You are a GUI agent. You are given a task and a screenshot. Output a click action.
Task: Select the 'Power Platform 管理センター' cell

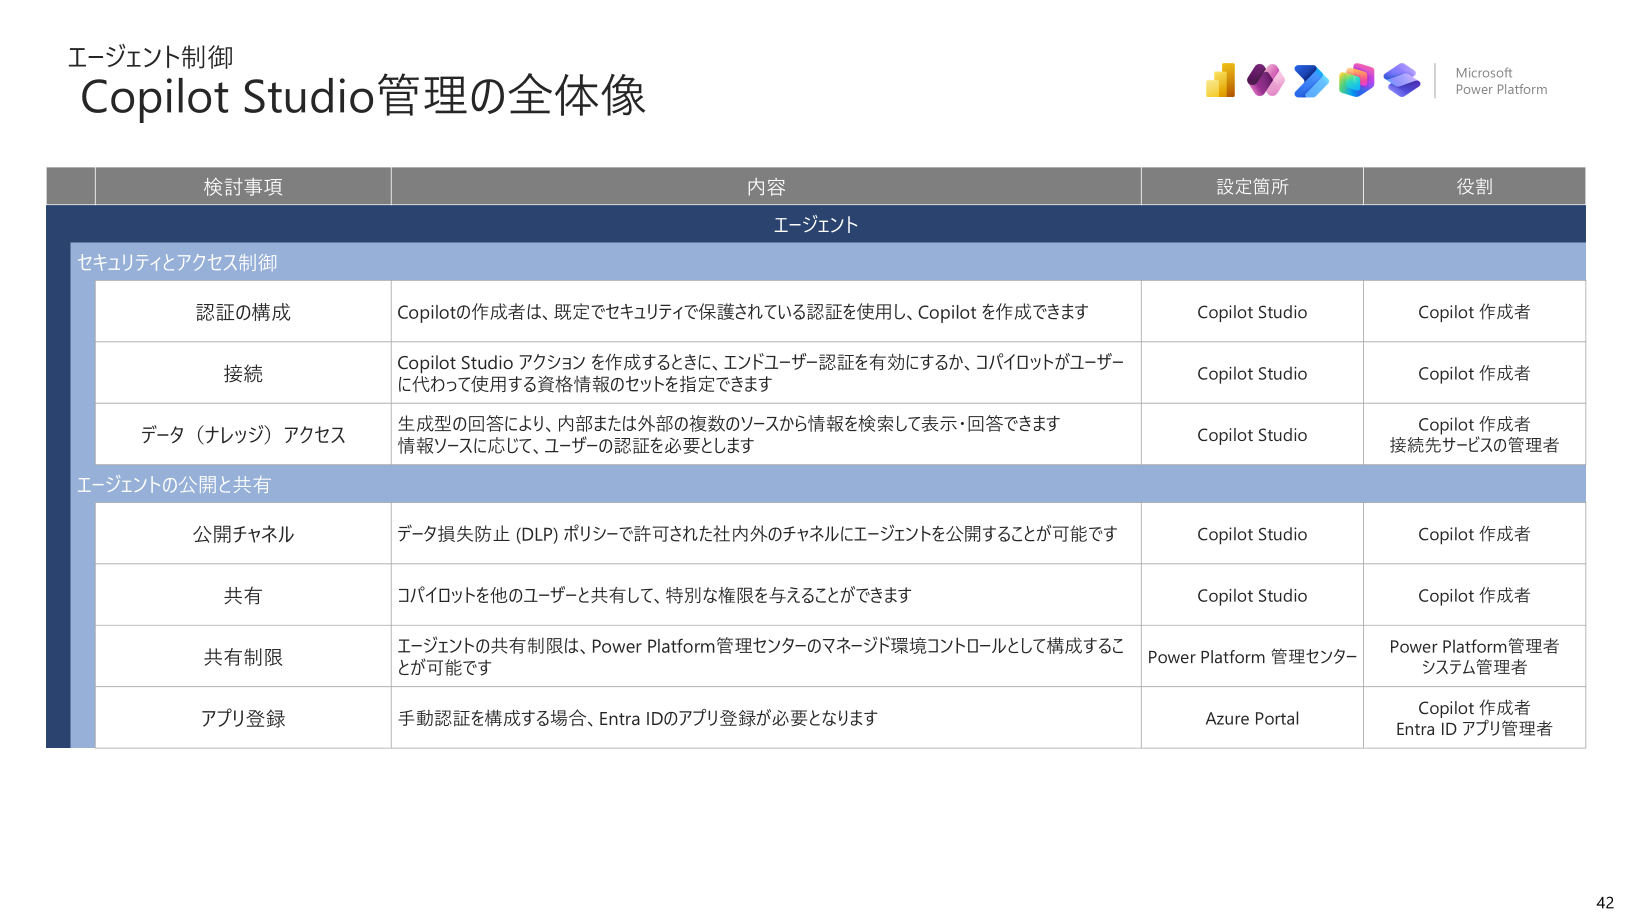1252,656
